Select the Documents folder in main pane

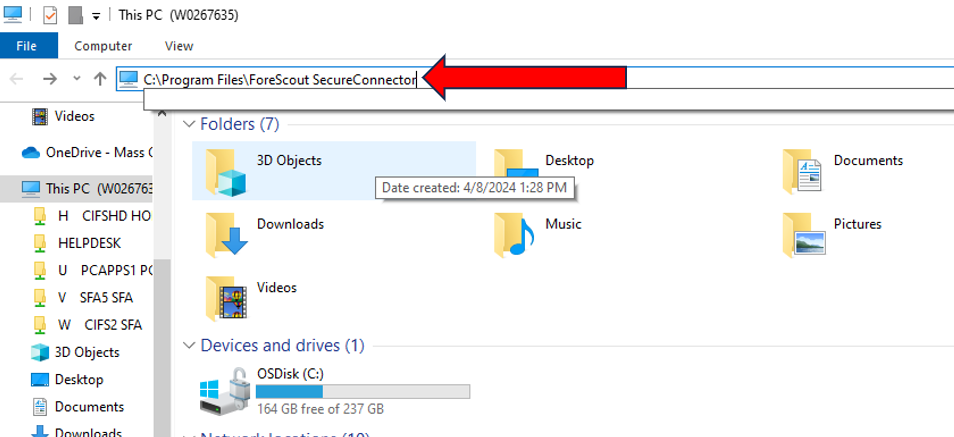(843, 171)
